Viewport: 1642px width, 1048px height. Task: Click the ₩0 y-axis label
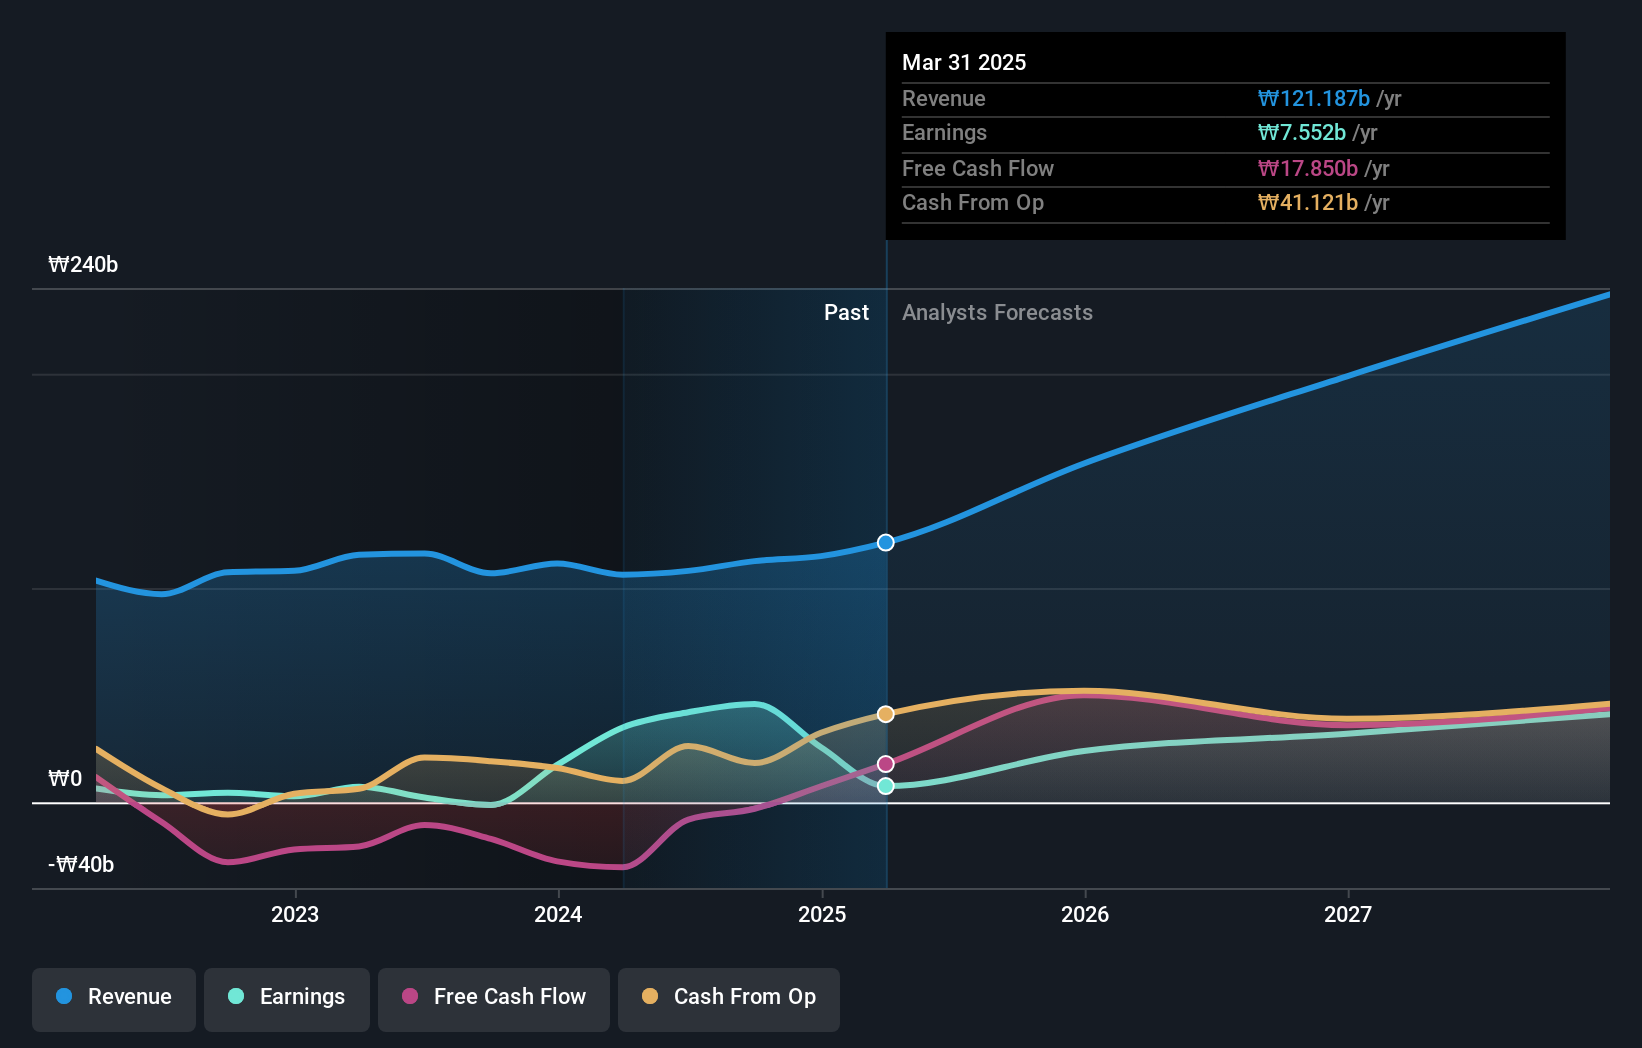point(65,779)
